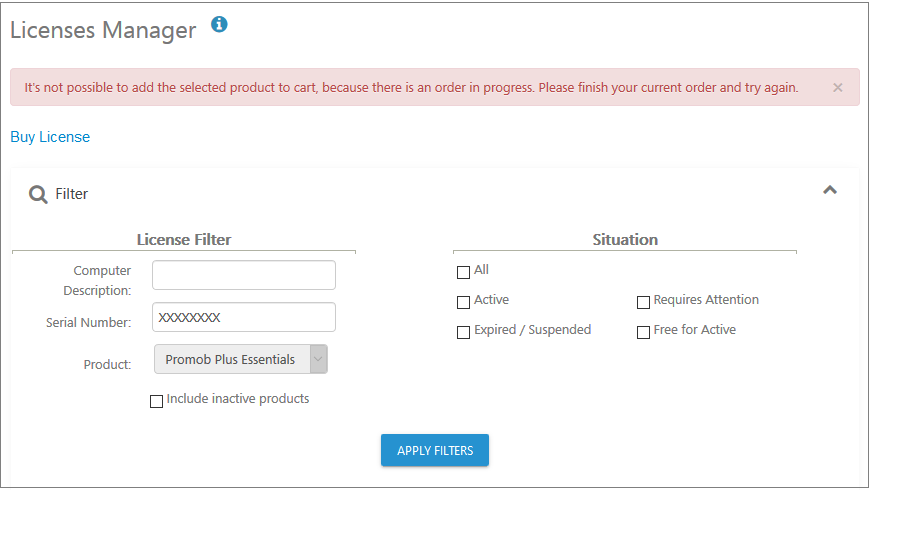Click the Filter header label

pyautogui.click(x=71, y=194)
